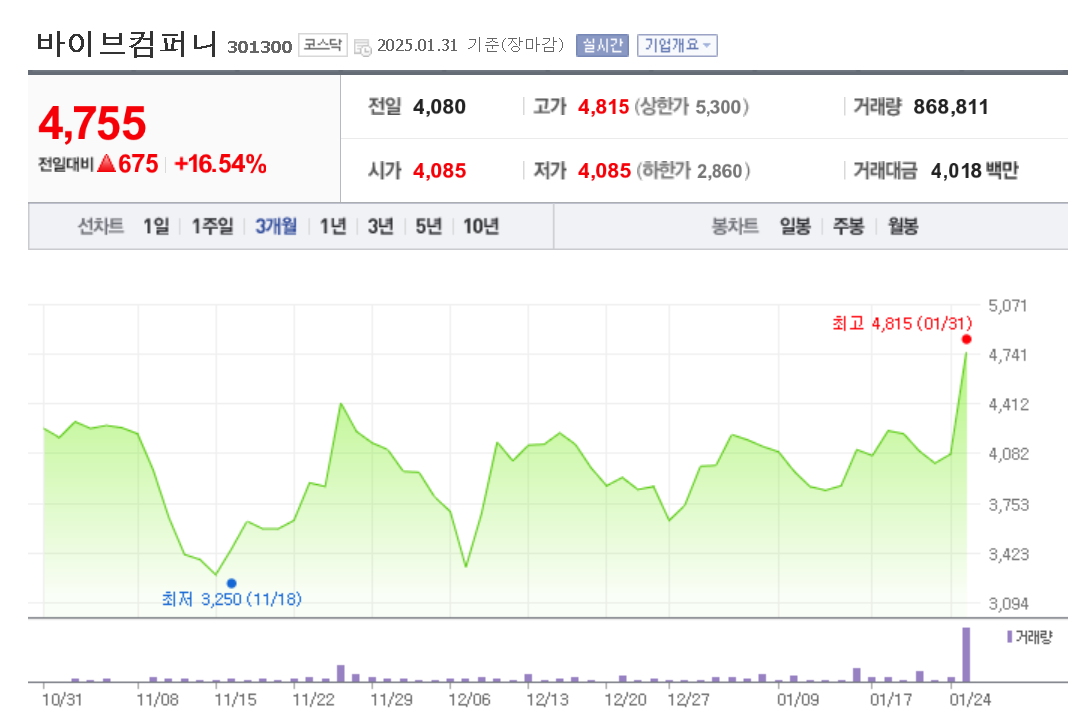The height and width of the screenshot is (720, 1068).
Task: Click the blue 최저 3,250 marker dot
Action: pos(232,583)
